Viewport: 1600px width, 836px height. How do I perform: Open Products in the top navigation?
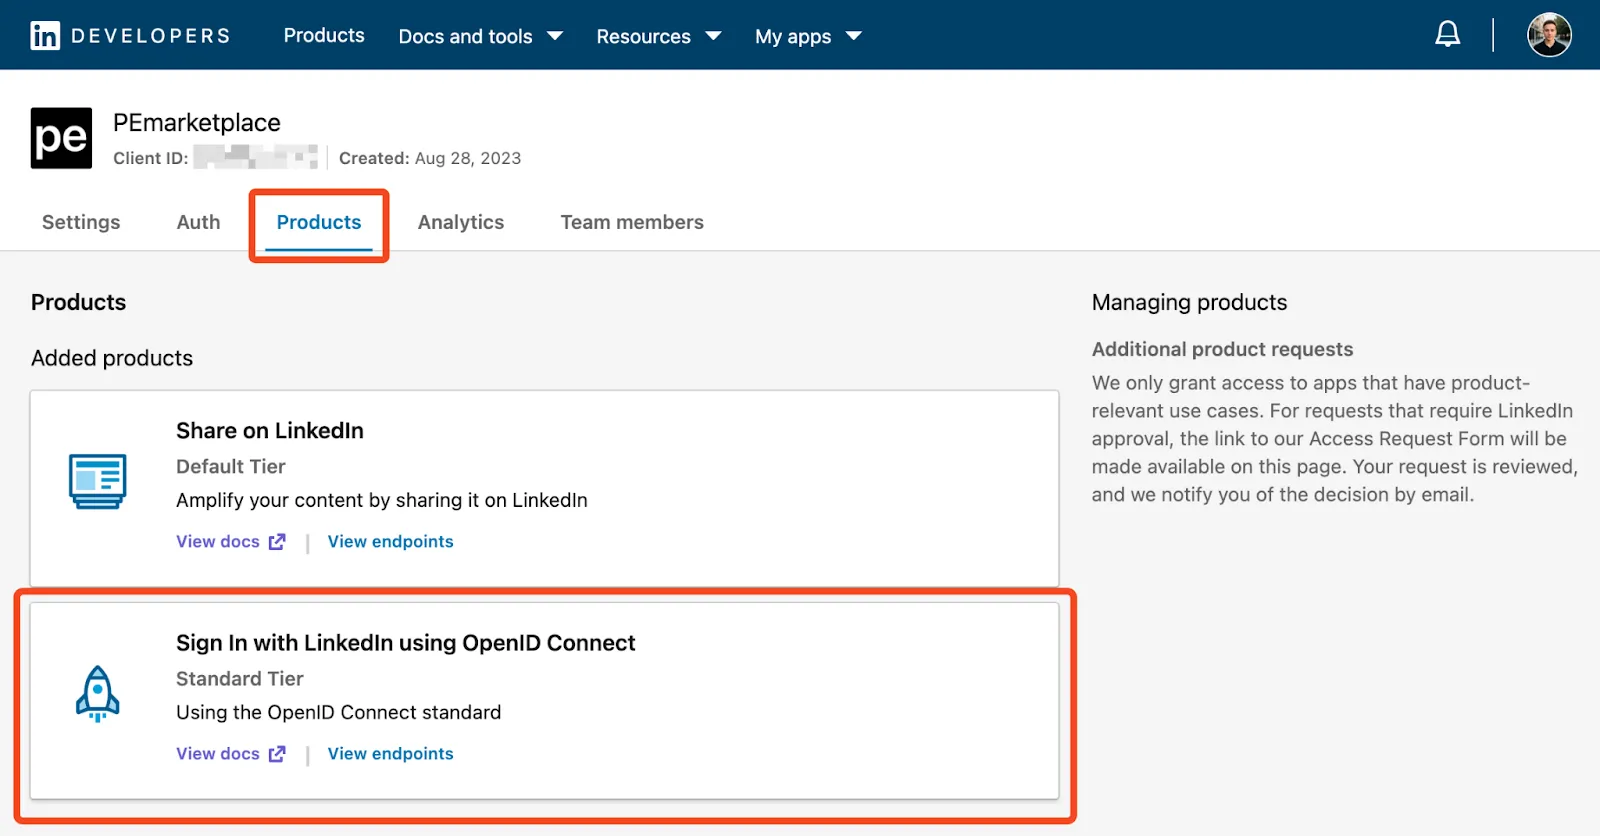point(324,36)
